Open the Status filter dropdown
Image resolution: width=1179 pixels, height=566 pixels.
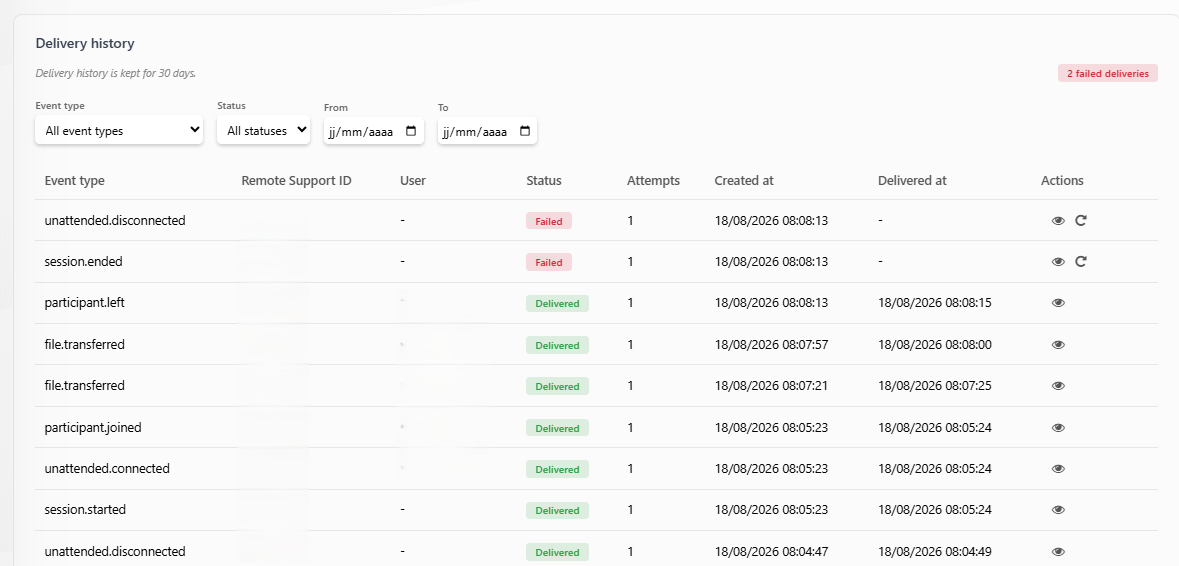pos(263,130)
